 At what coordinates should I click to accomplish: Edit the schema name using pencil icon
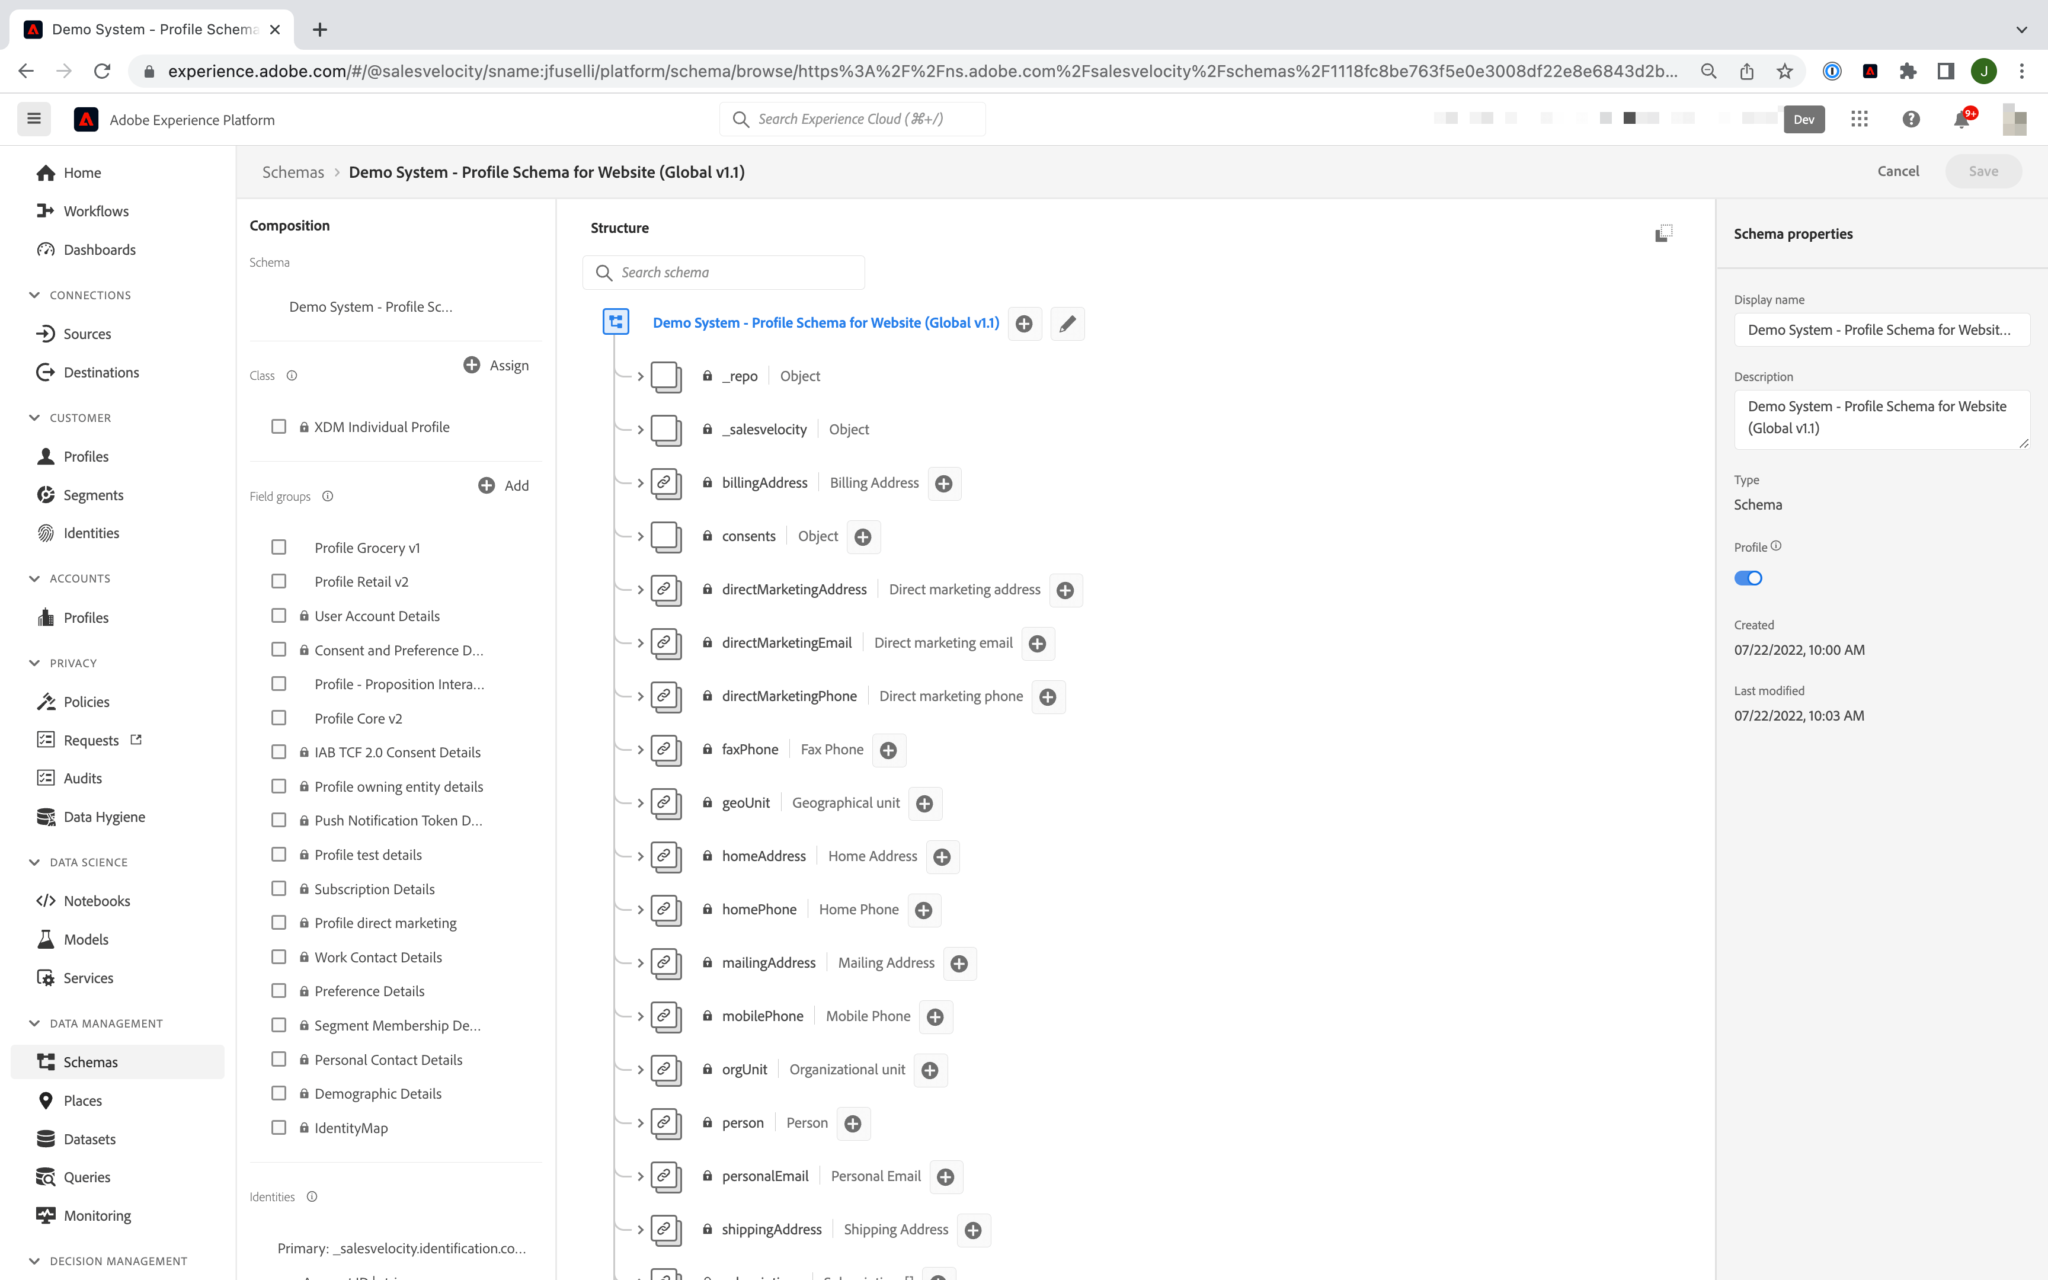click(1067, 324)
